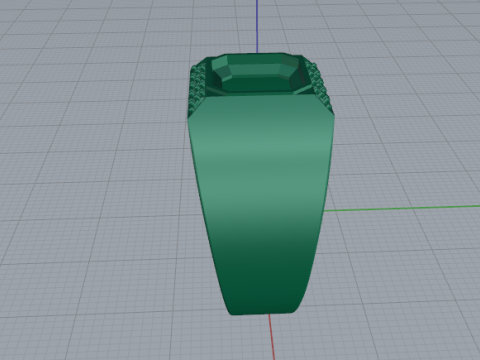Pick the right side pavé stone cluster
480x360 pixels.
click(320, 87)
